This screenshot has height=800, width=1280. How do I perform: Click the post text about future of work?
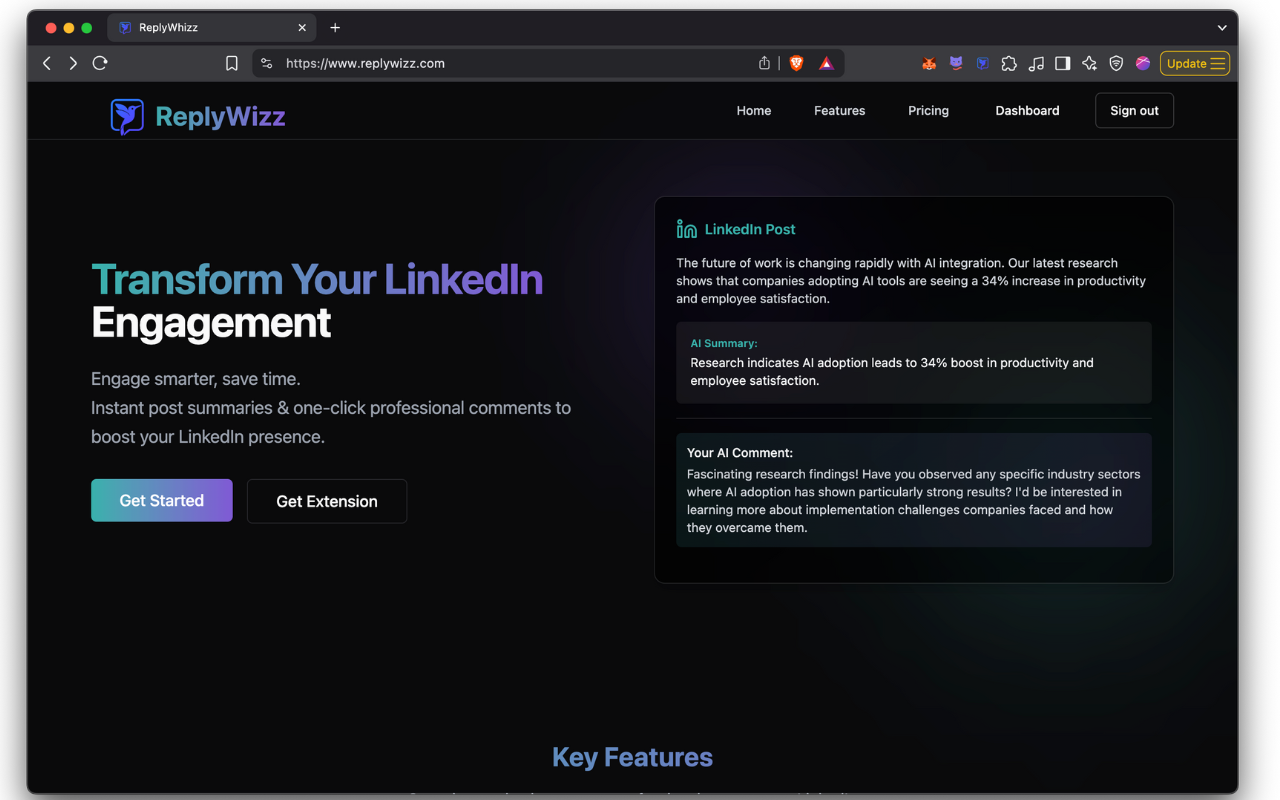click(x=911, y=281)
